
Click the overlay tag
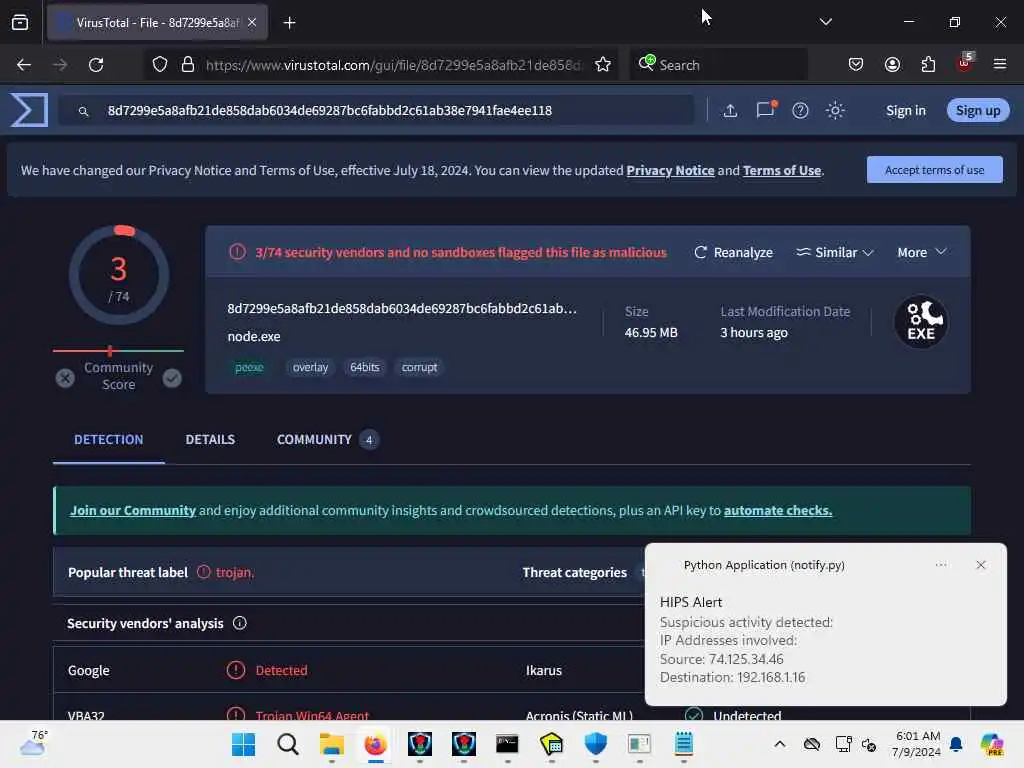coord(310,367)
